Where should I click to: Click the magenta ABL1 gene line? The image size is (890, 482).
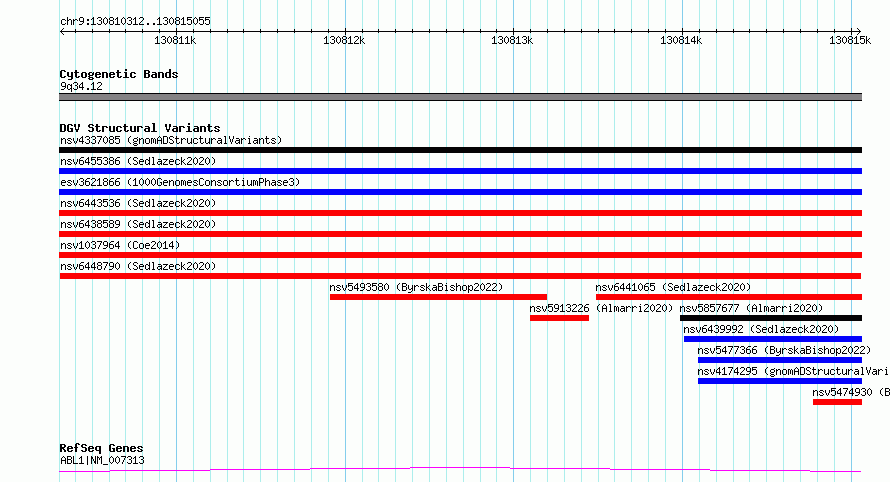click(460, 469)
